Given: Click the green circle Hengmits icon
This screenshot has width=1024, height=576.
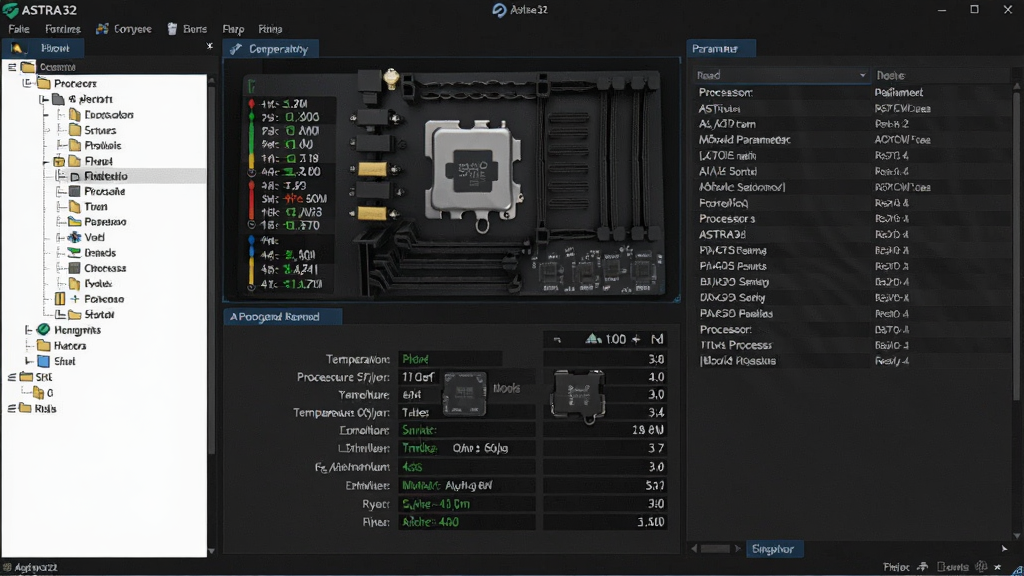Looking at the screenshot, I should tap(44, 330).
